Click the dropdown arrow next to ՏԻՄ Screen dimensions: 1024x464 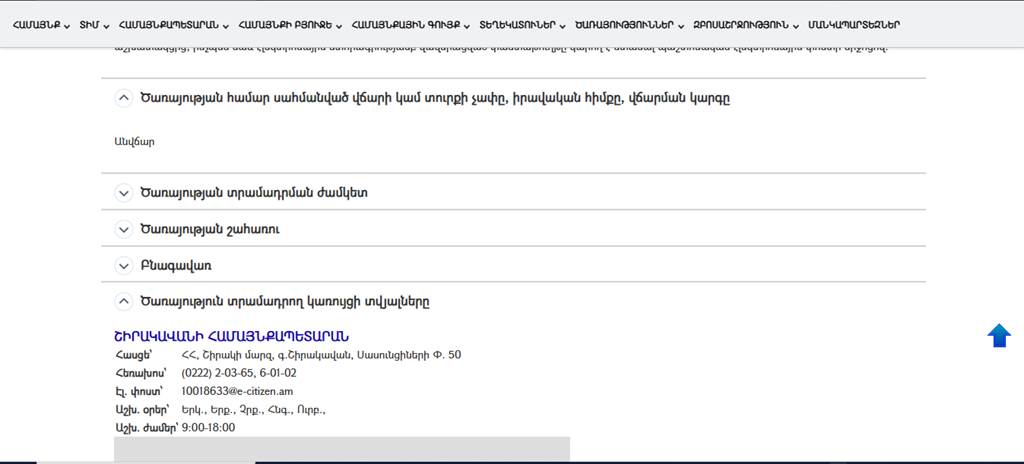click(106, 26)
